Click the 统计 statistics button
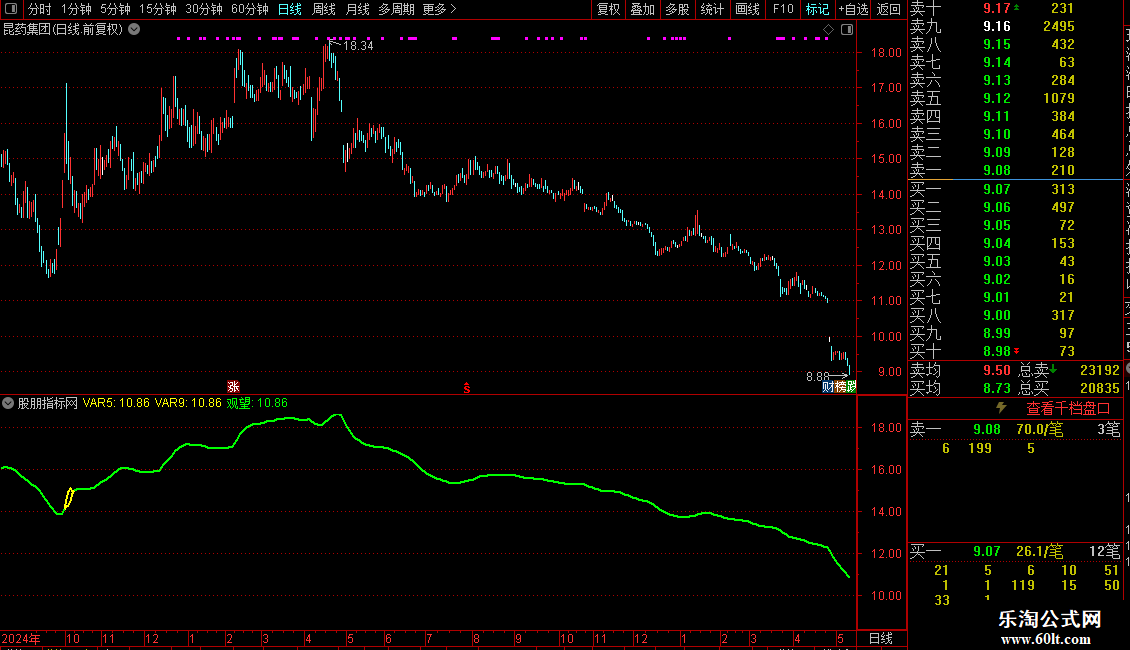1130x650 pixels. 712,9
